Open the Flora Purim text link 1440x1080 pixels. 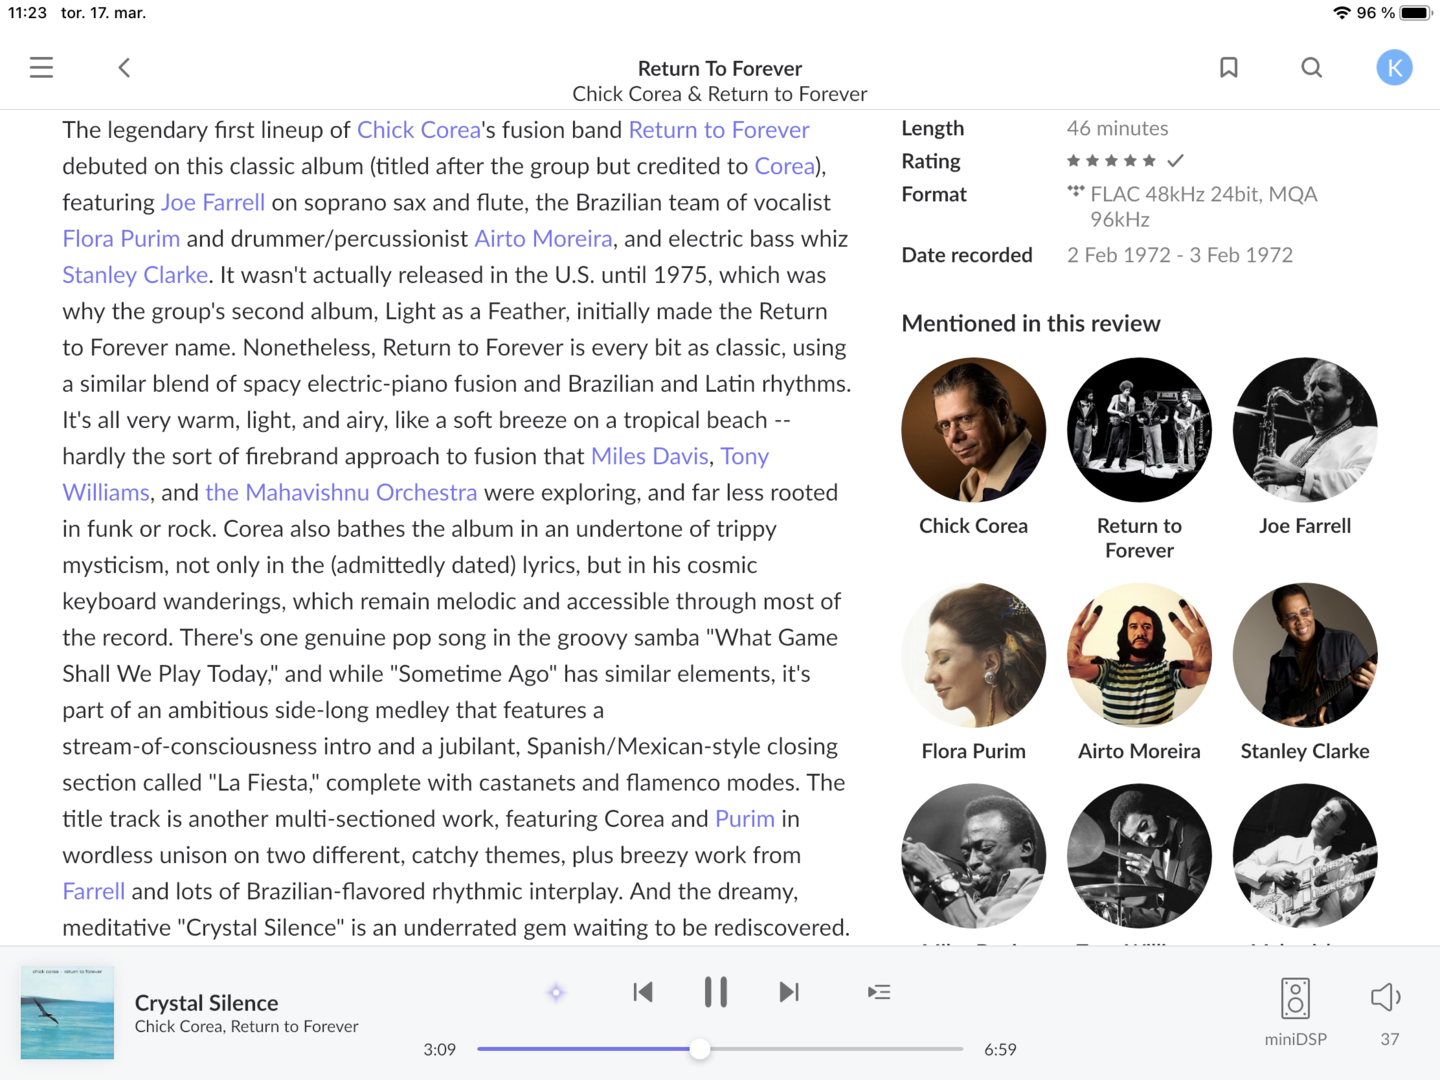tap(121, 238)
